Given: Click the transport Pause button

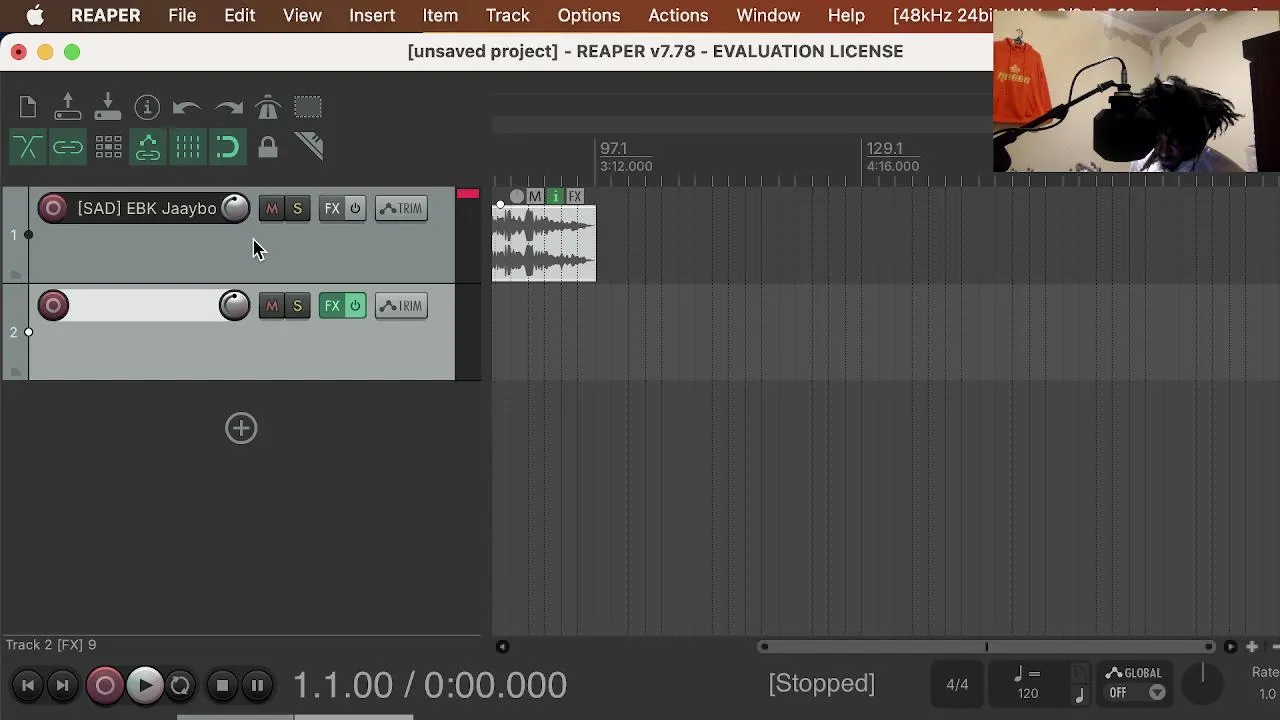Looking at the screenshot, I should [x=257, y=685].
